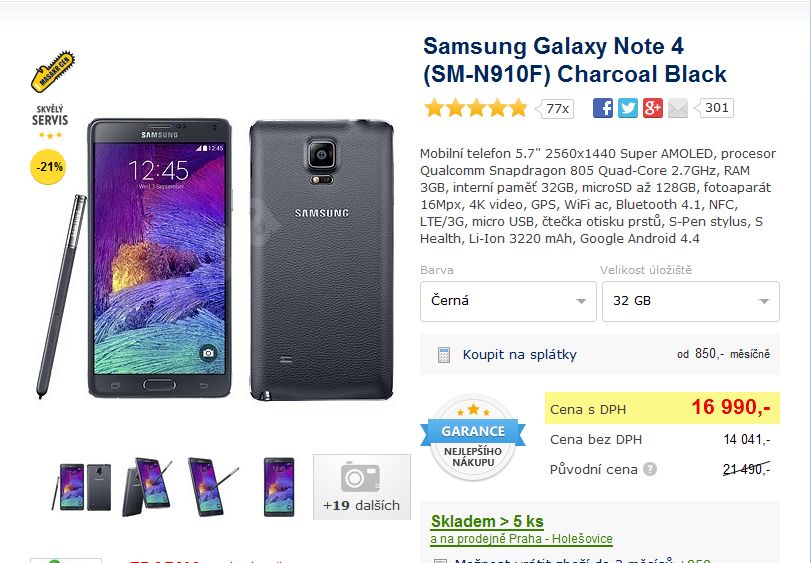The width and height of the screenshot is (811, 563).
Task: Send the product by email icon
Action: click(678, 108)
